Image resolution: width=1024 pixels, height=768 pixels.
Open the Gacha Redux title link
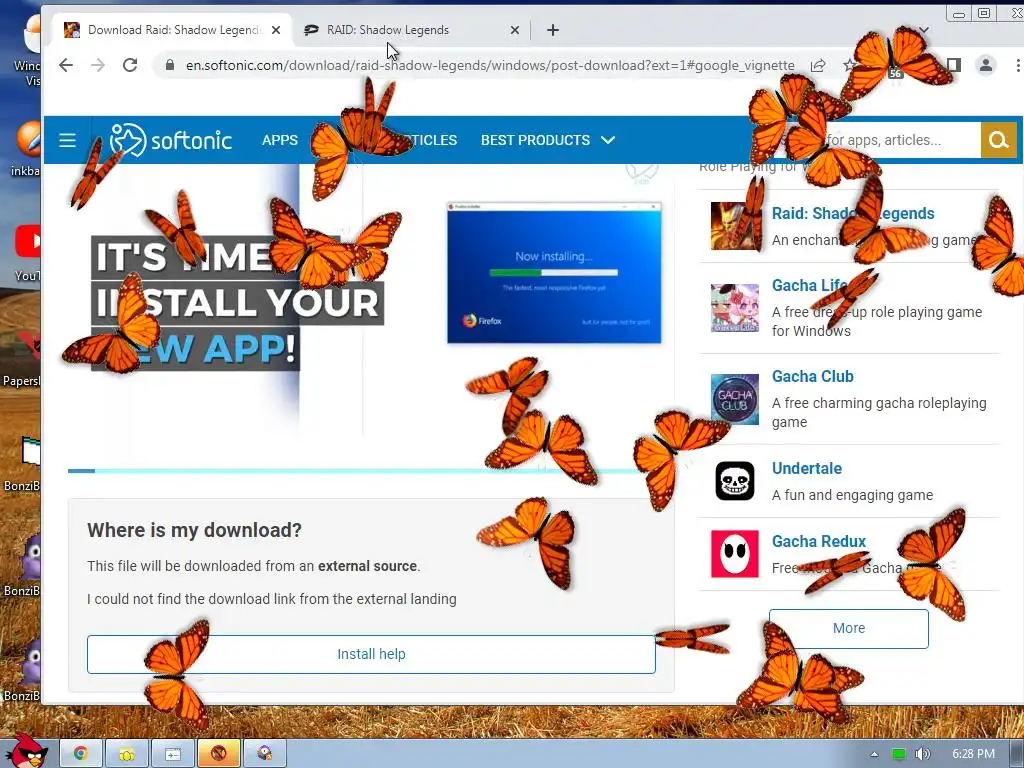(x=819, y=541)
